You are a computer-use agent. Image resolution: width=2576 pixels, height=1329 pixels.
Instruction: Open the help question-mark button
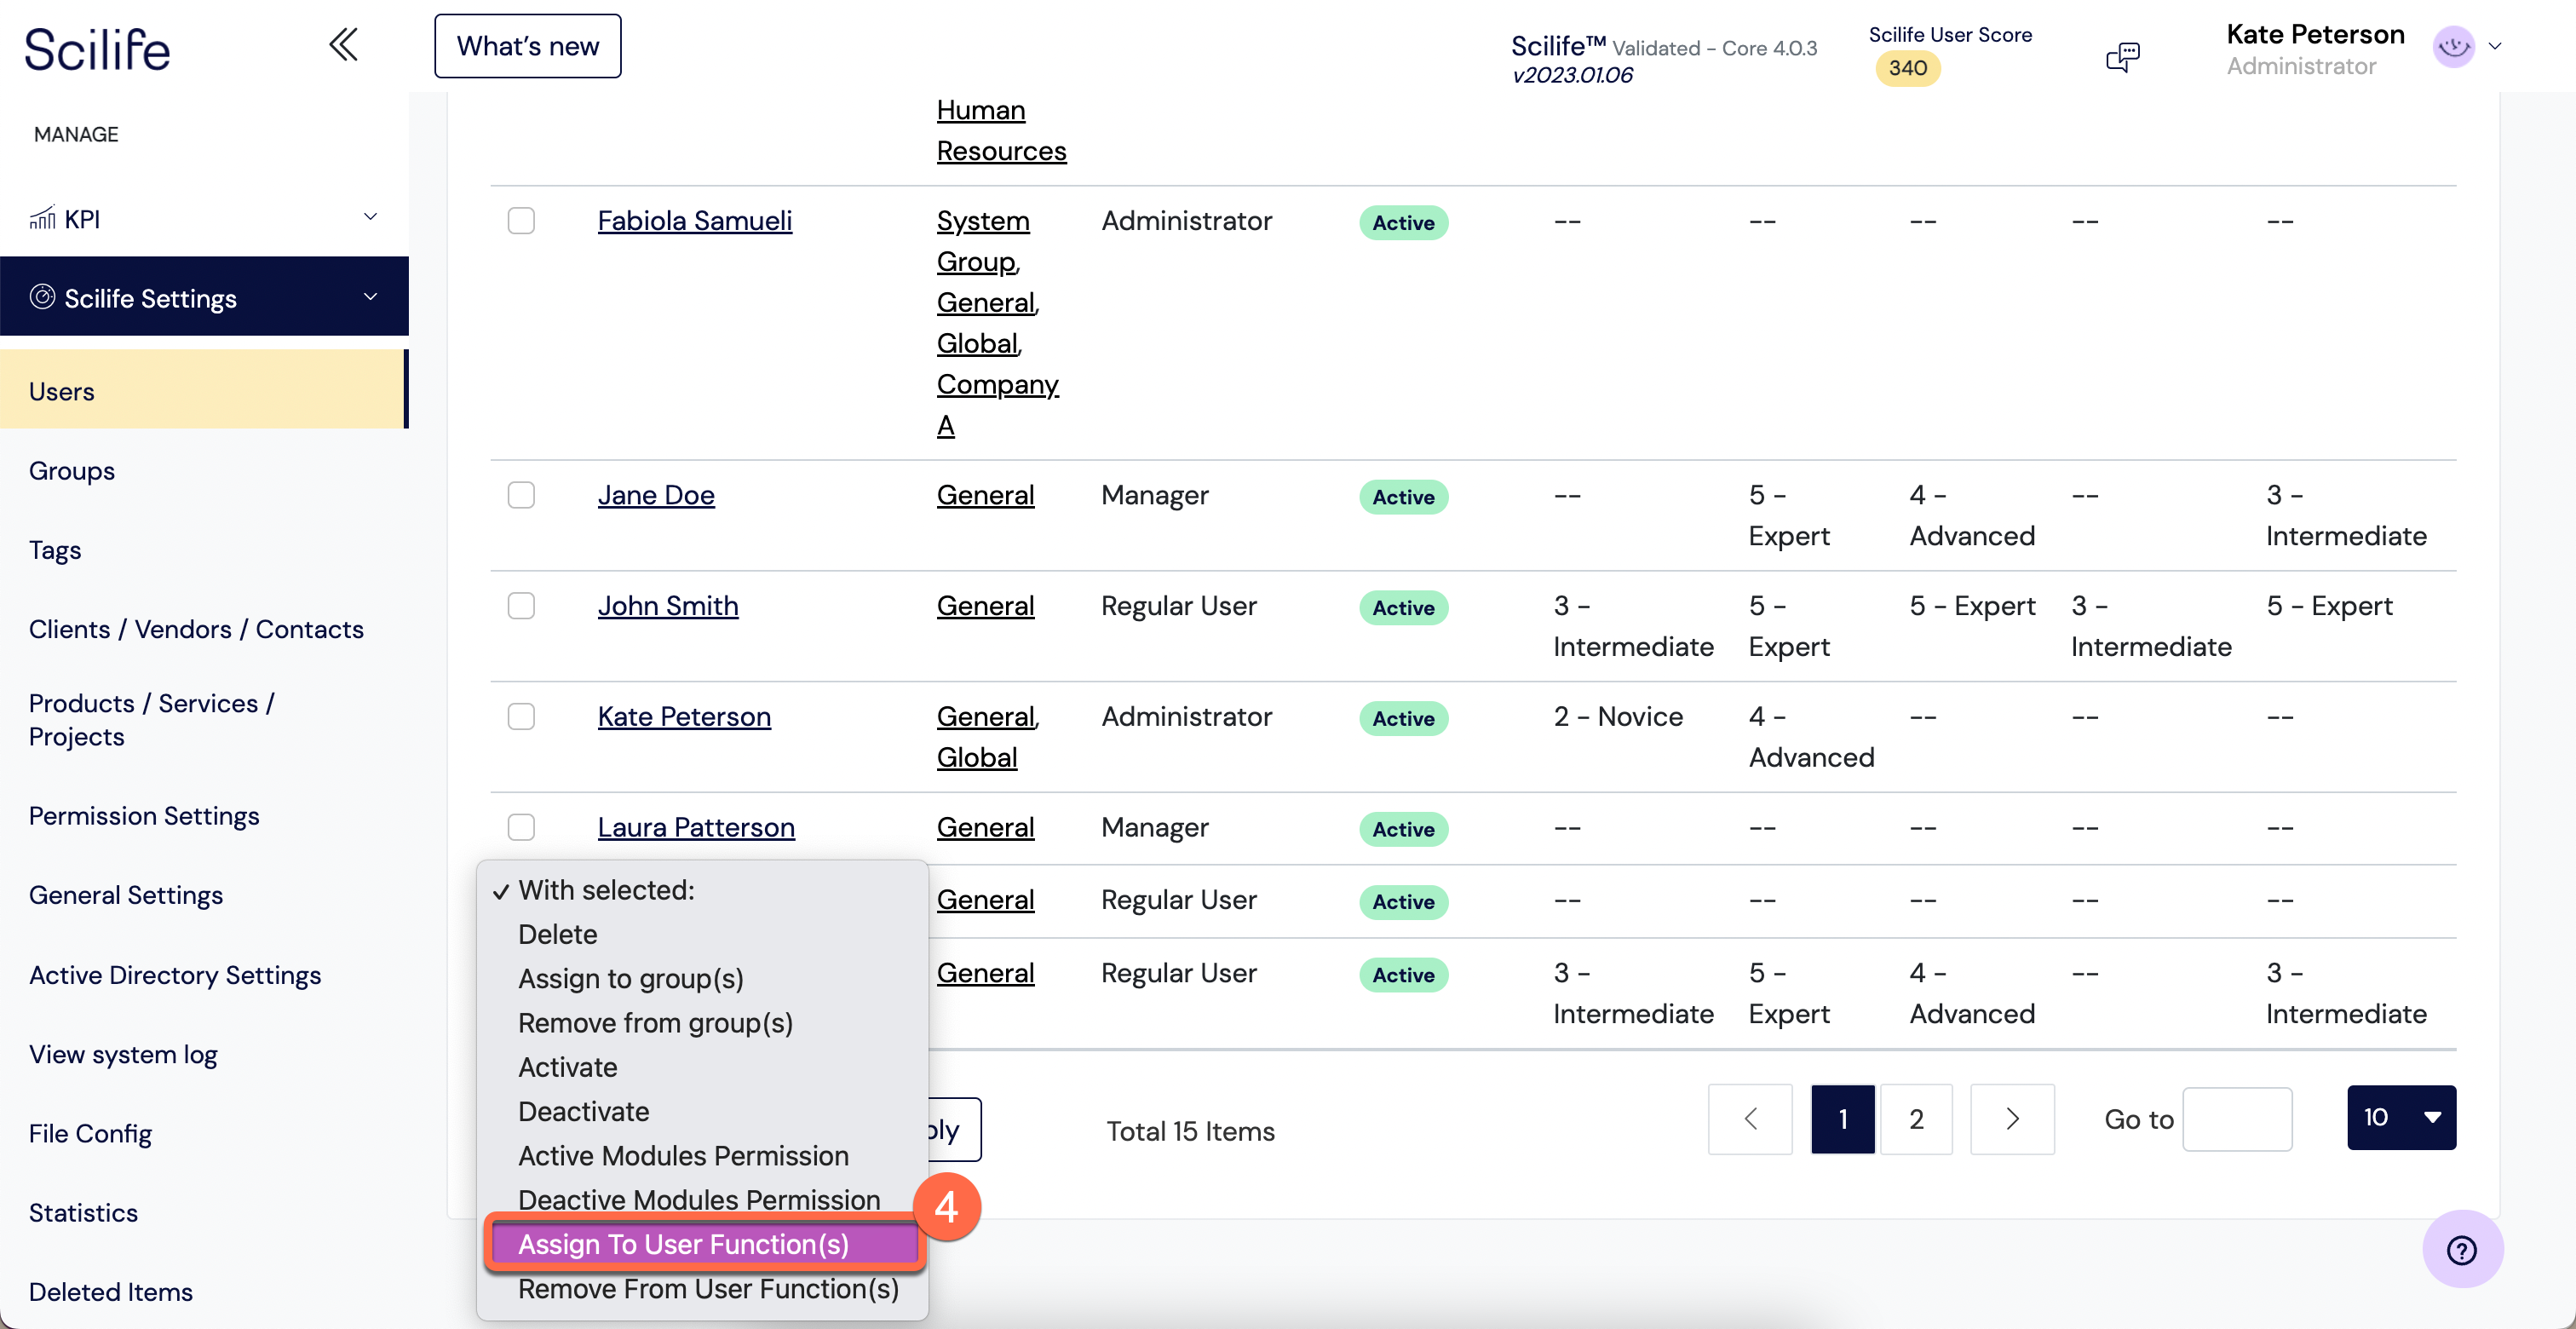tap(2462, 1250)
